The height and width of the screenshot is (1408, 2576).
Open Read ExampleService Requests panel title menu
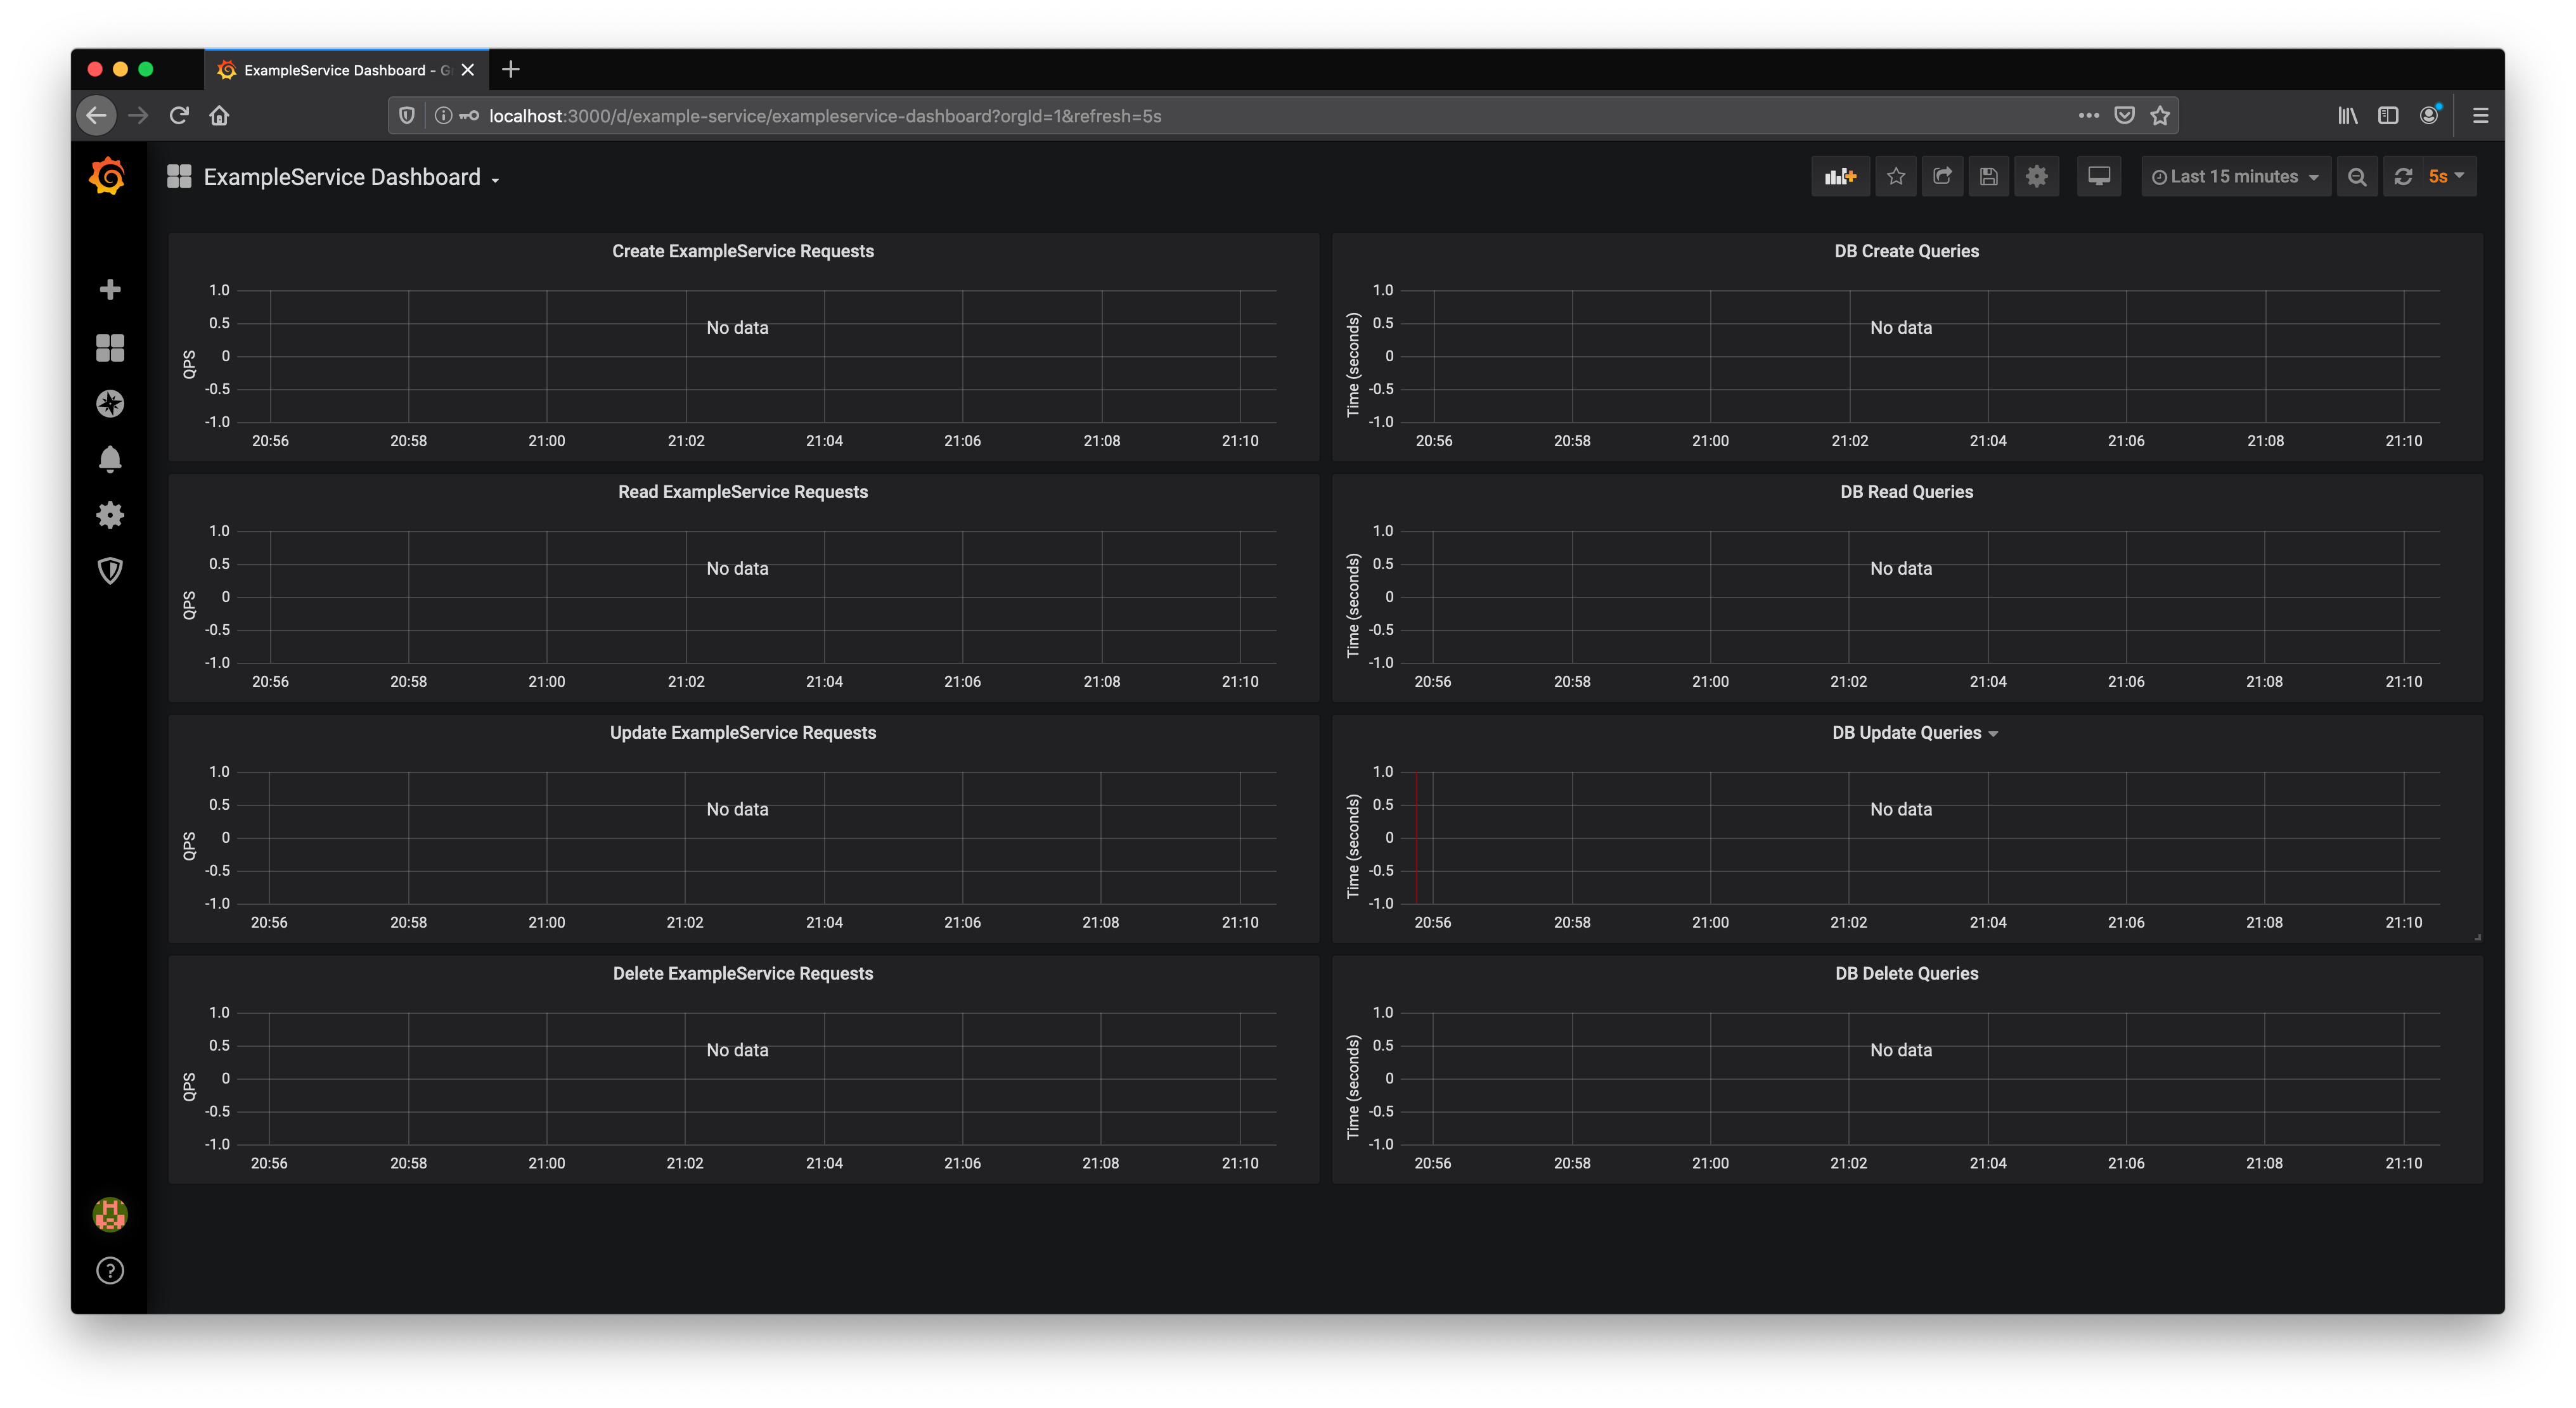click(x=743, y=492)
